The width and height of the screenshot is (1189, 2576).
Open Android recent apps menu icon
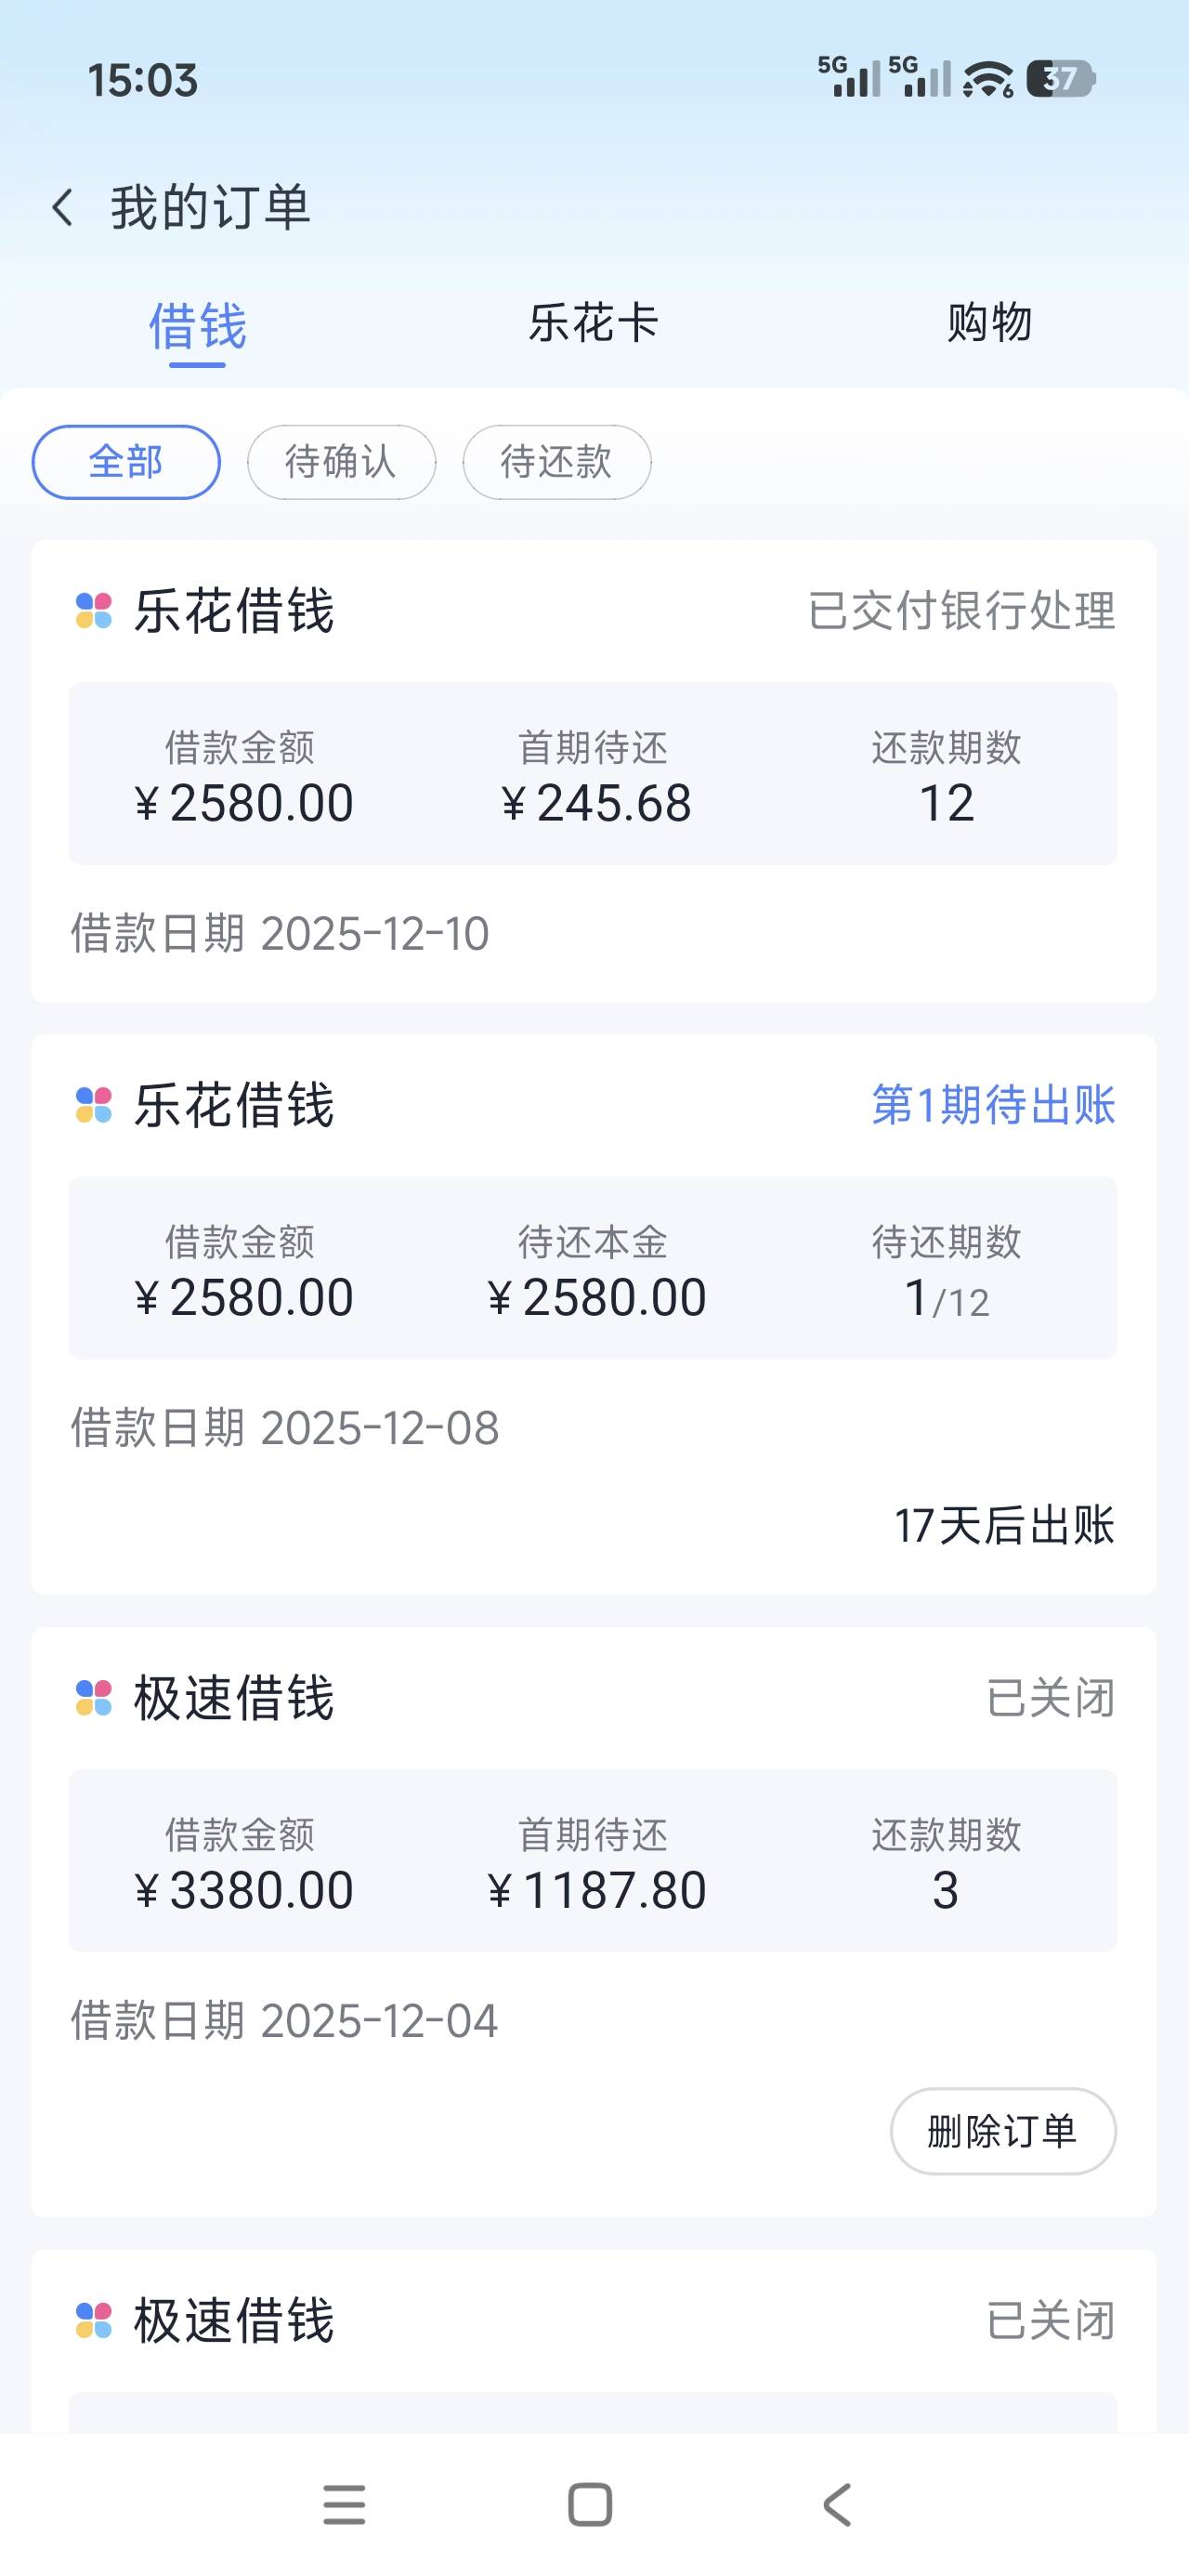pos(344,2505)
